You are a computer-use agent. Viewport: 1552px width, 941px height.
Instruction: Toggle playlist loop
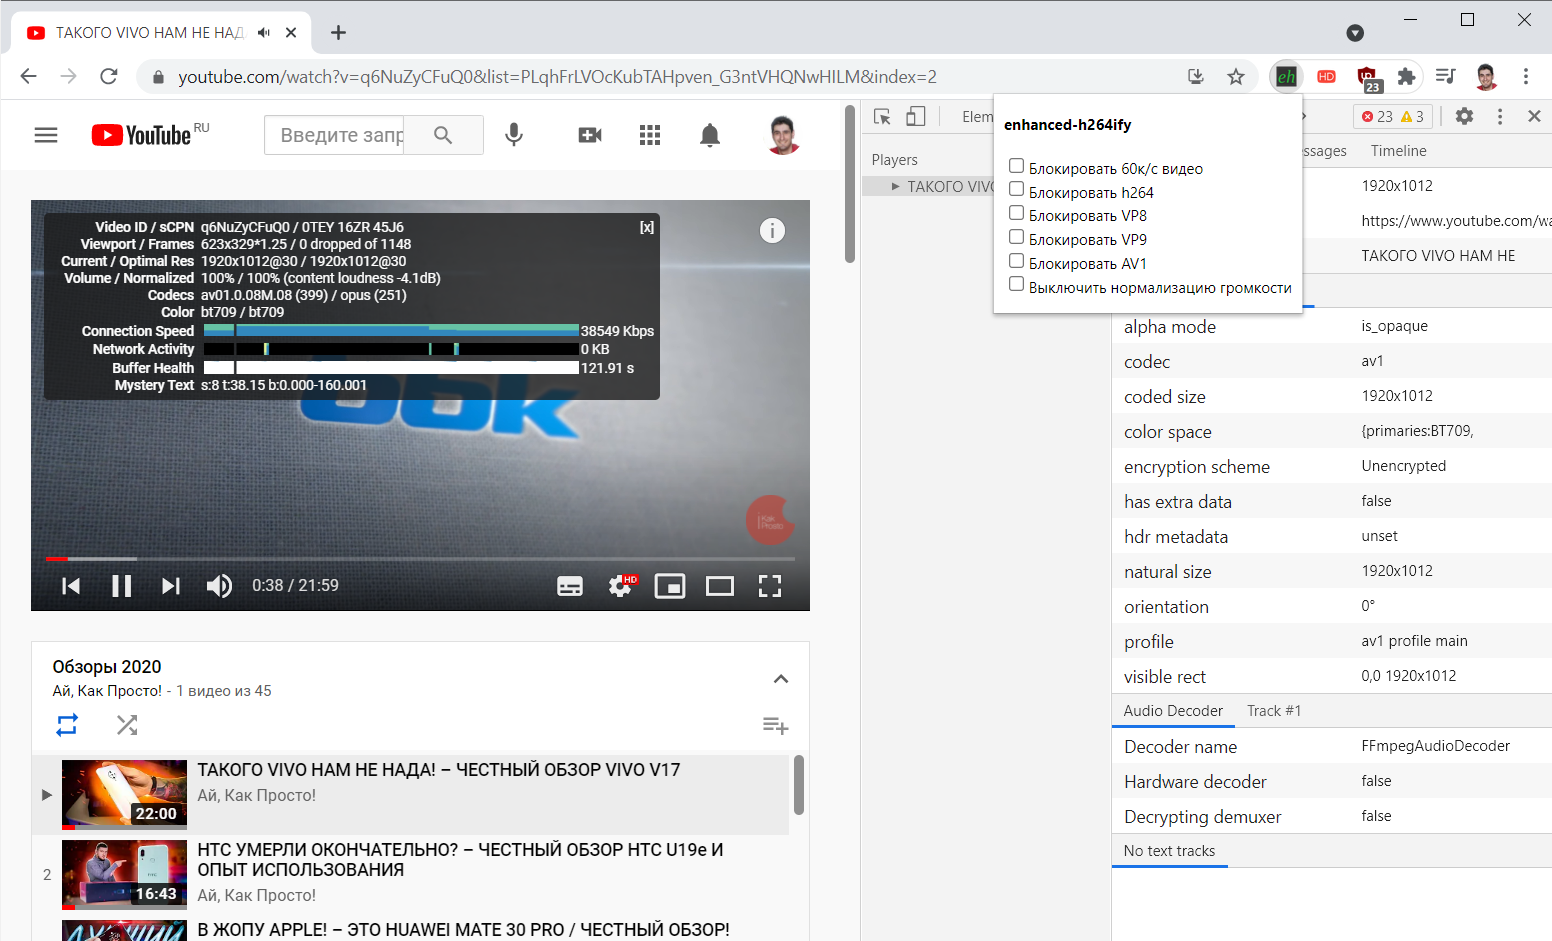[67, 725]
